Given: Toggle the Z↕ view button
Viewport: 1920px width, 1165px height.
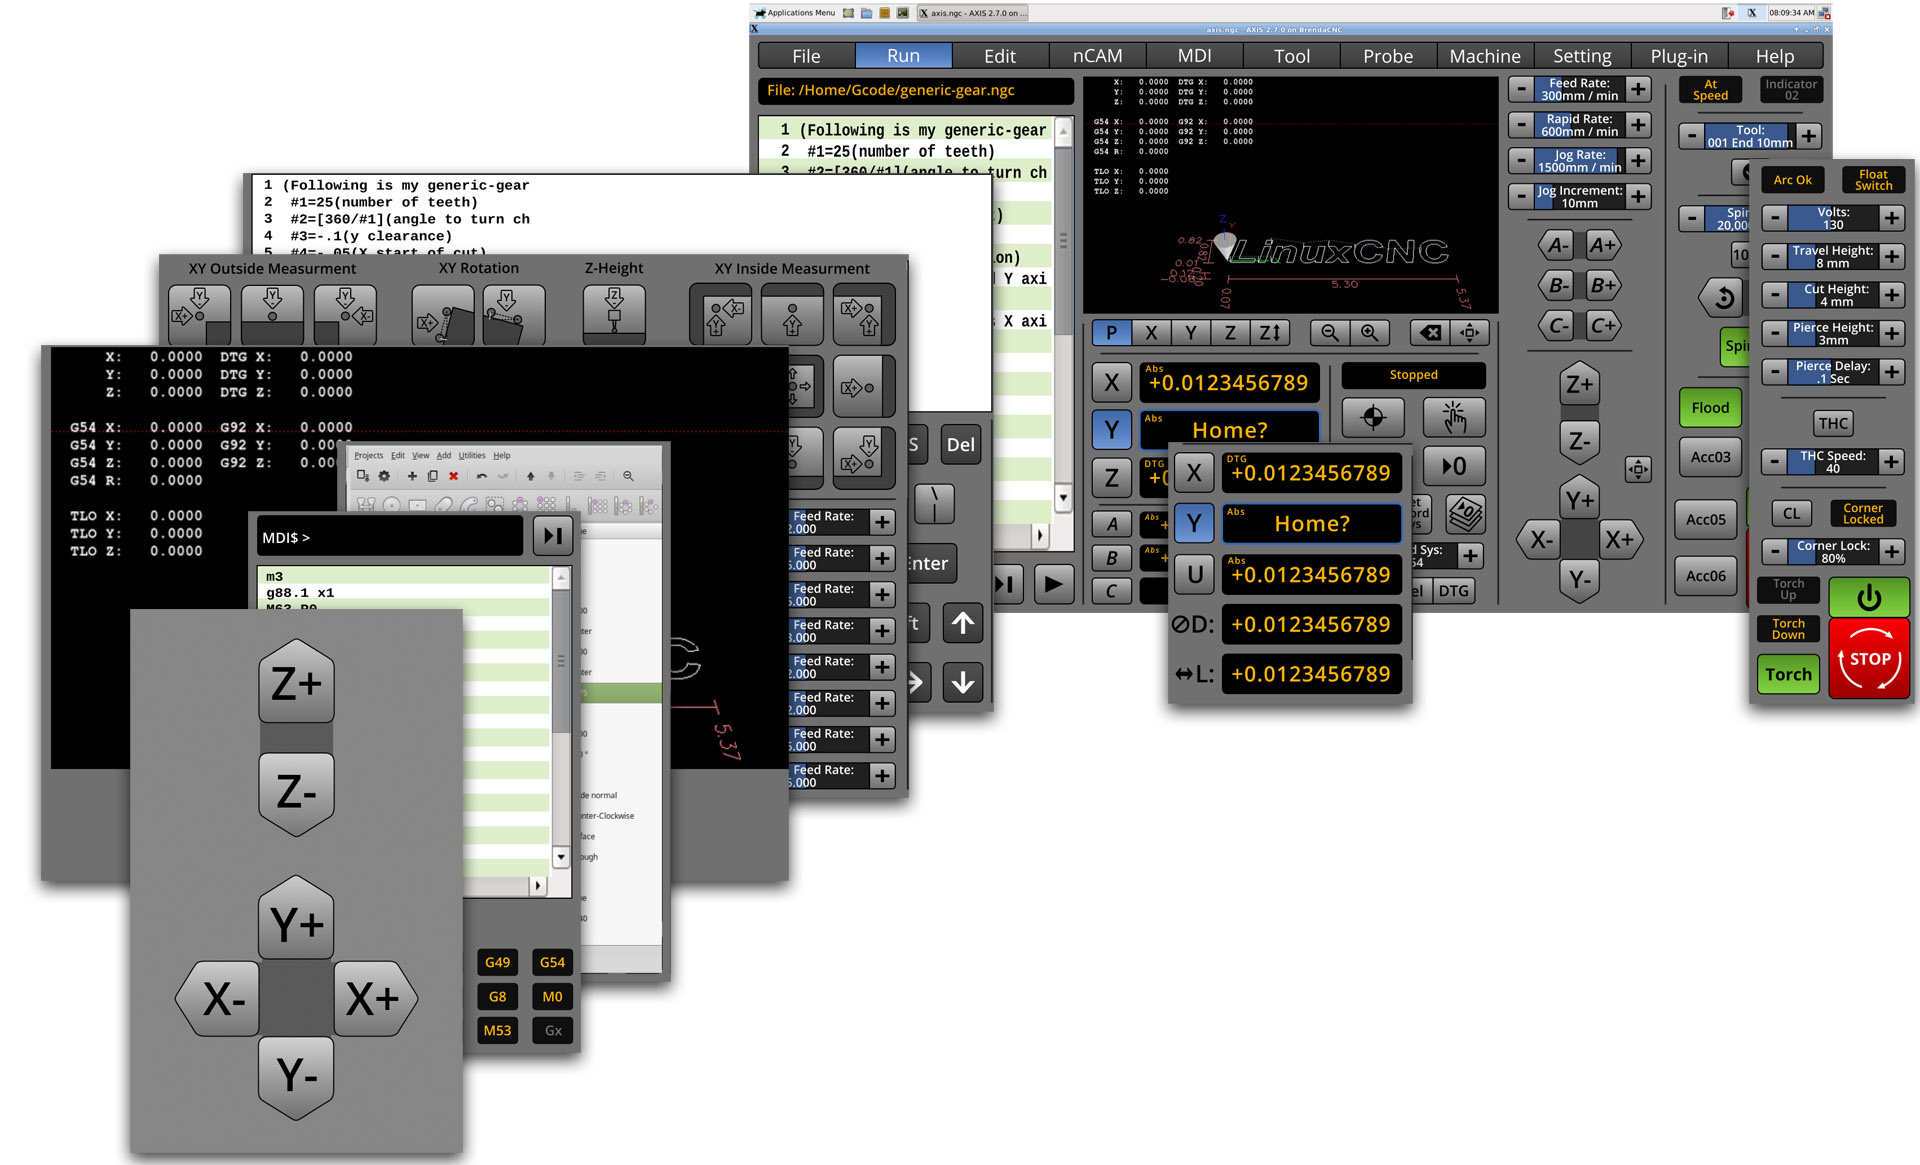Looking at the screenshot, I should 1269,333.
